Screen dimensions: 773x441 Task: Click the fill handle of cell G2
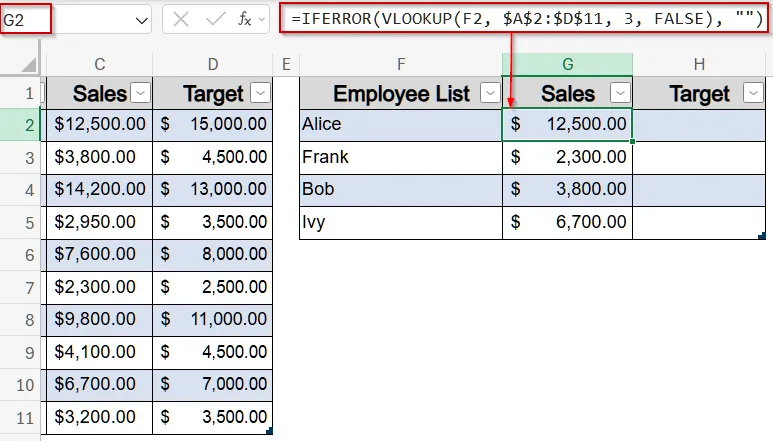click(632, 141)
